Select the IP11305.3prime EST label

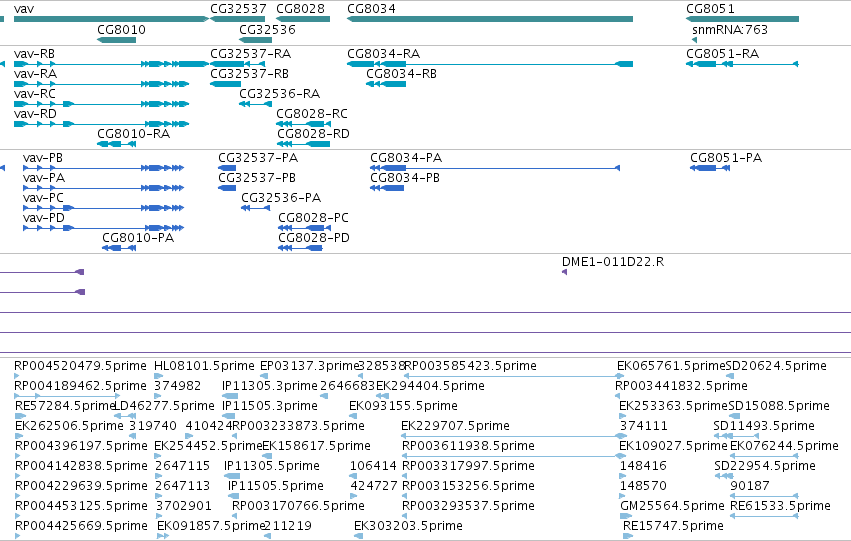270,386
